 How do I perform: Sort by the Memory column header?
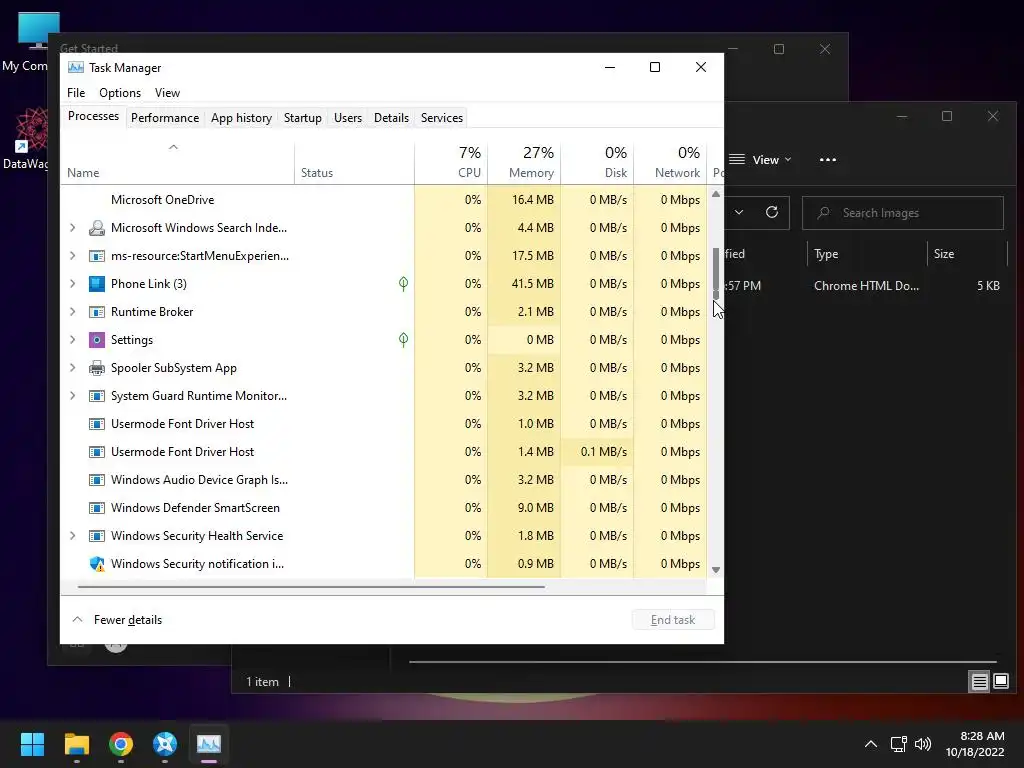(x=524, y=163)
